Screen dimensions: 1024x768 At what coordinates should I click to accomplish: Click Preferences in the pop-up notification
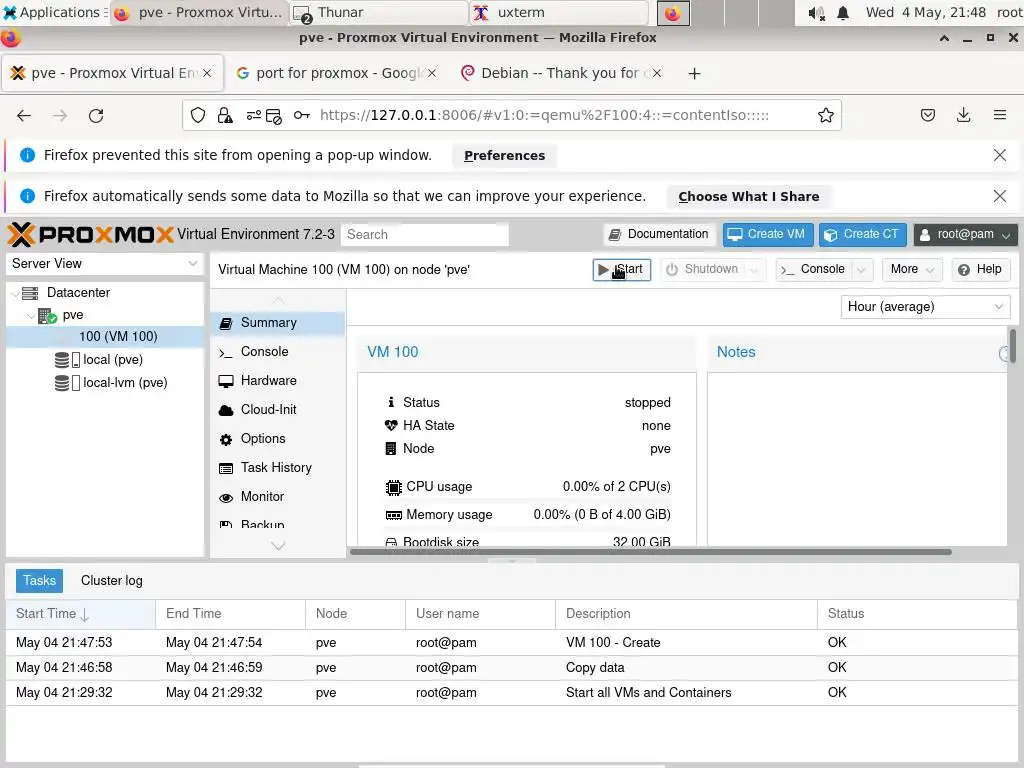point(504,155)
